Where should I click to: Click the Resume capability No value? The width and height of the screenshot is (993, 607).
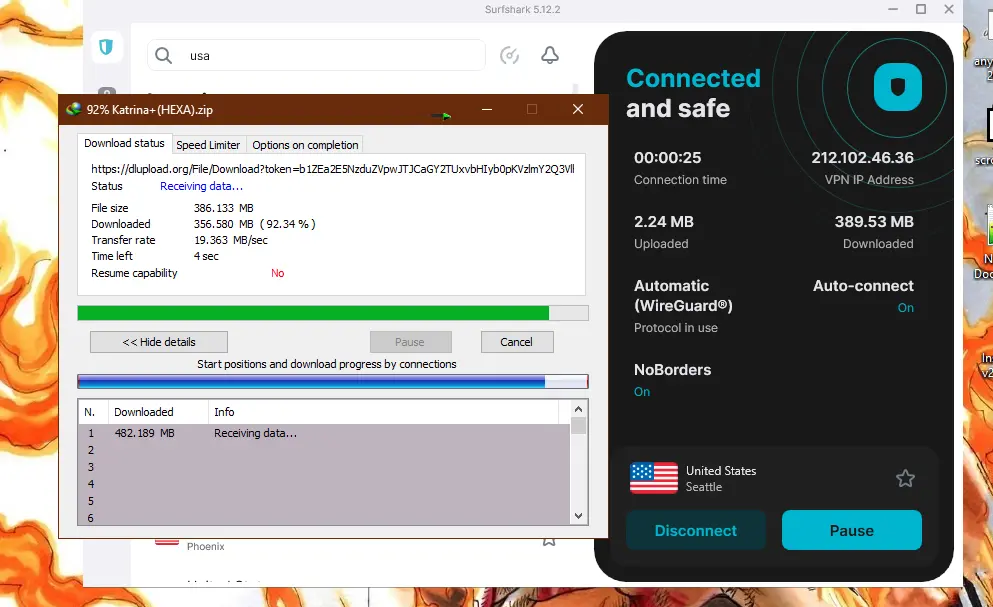(x=277, y=273)
